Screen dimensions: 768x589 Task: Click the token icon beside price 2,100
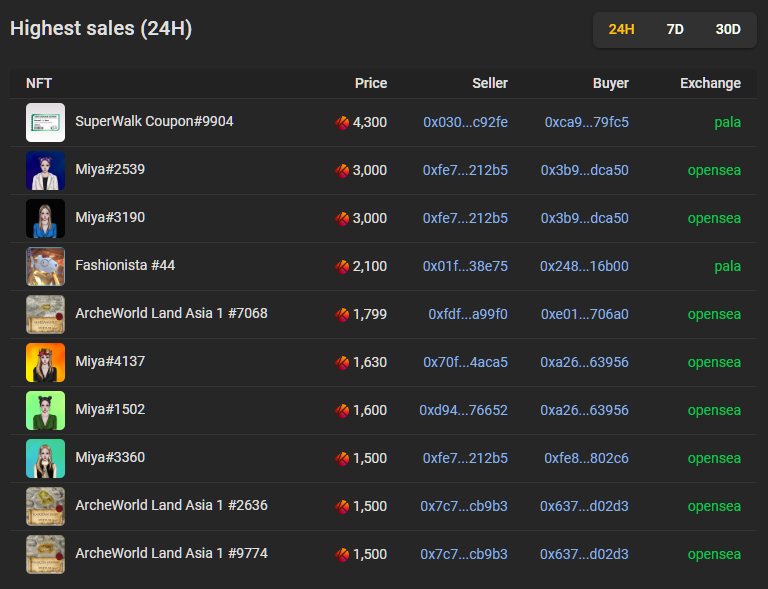coord(342,266)
